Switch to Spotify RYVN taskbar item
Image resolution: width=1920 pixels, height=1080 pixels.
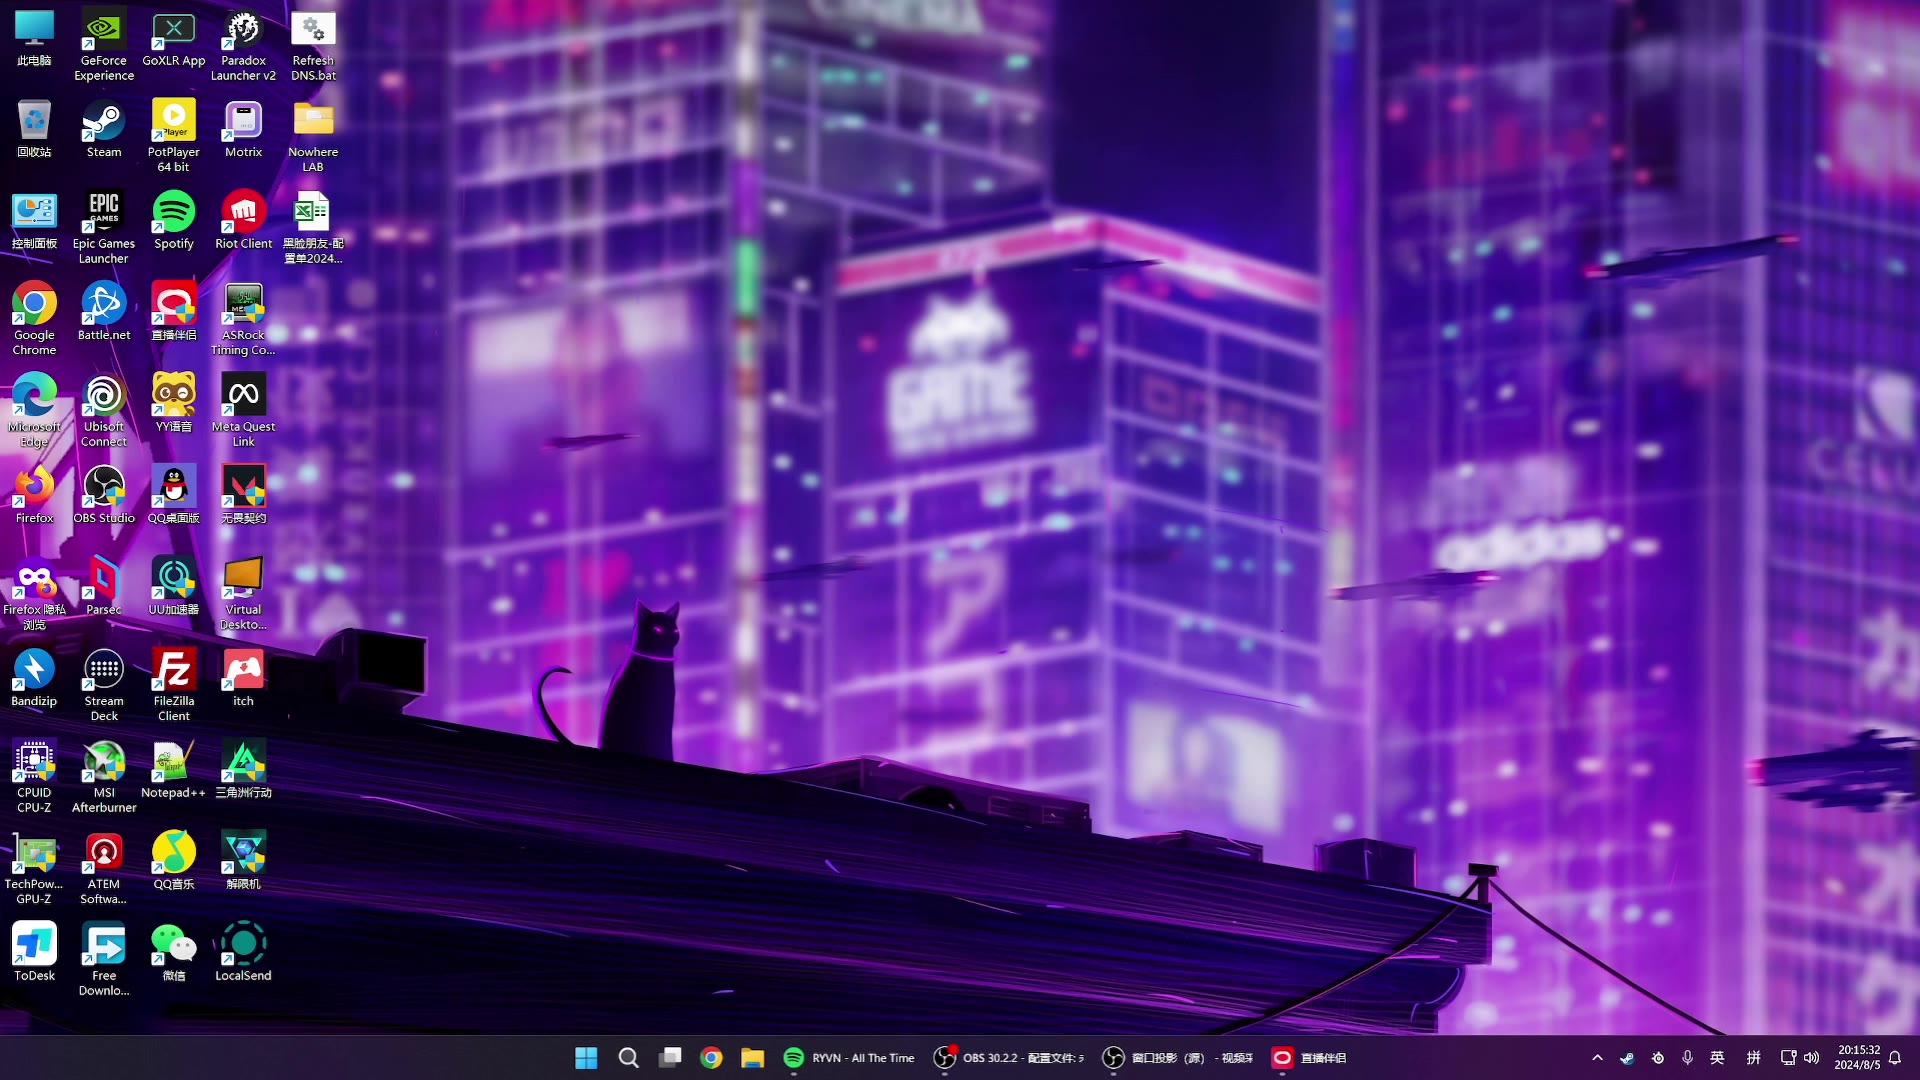[849, 1058]
